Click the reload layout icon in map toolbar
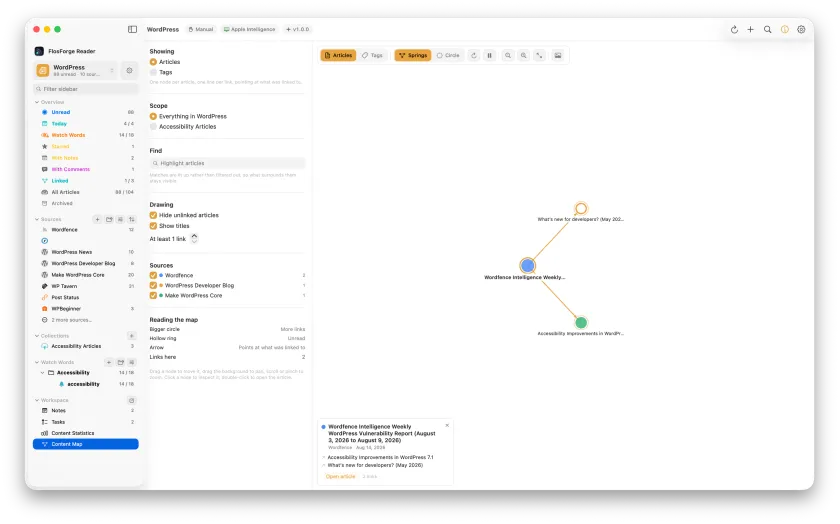840x524 pixels. point(474,55)
